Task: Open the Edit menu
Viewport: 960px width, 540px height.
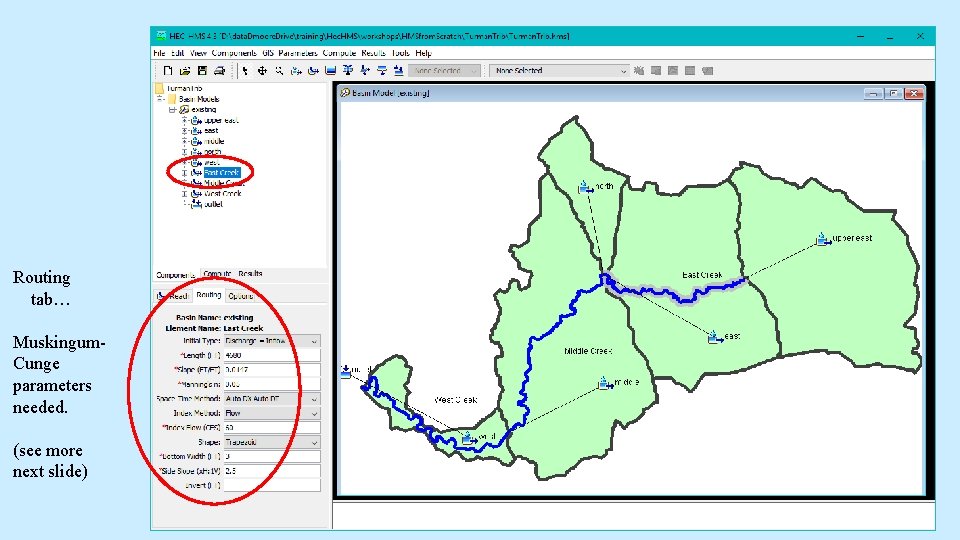Action: point(178,53)
